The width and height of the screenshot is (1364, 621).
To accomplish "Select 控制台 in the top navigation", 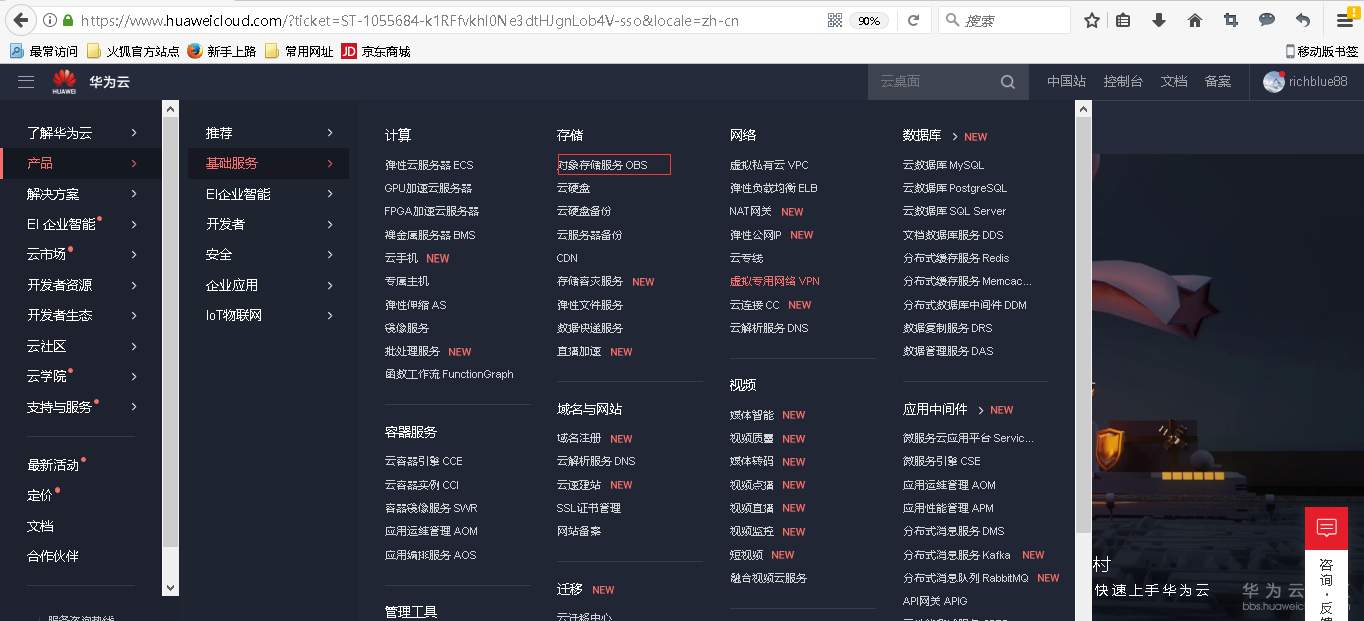I will (1123, 82).
